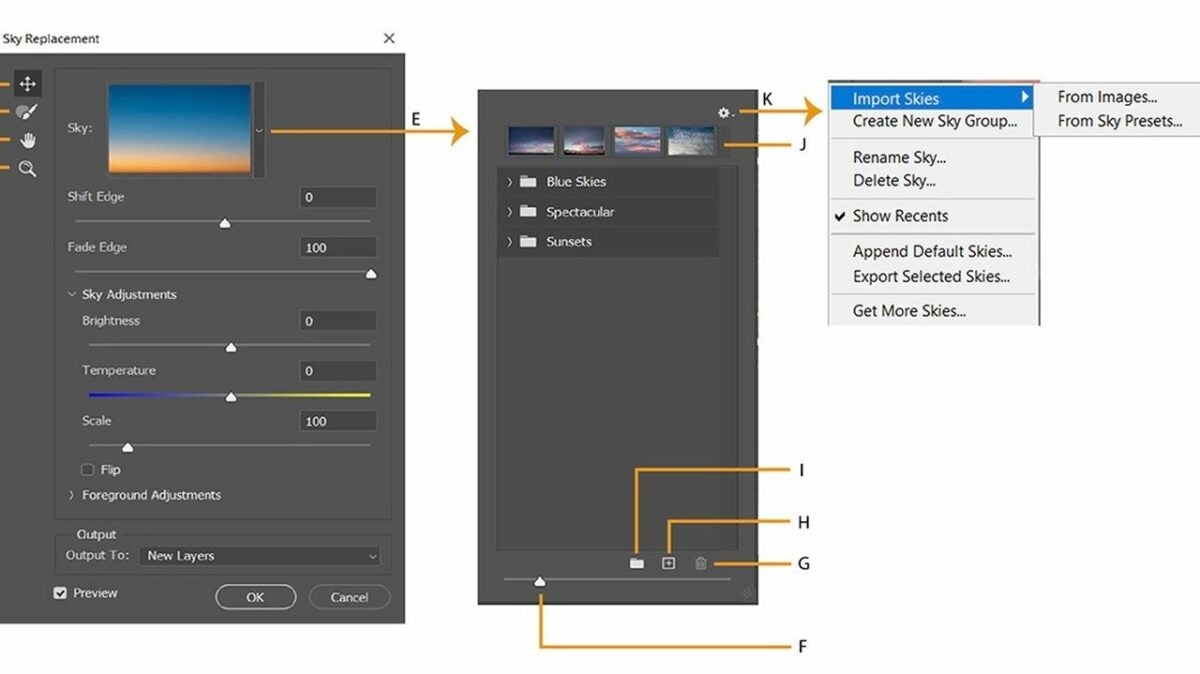
Task: Click the create new sky group folder icon
Action: 636,563
